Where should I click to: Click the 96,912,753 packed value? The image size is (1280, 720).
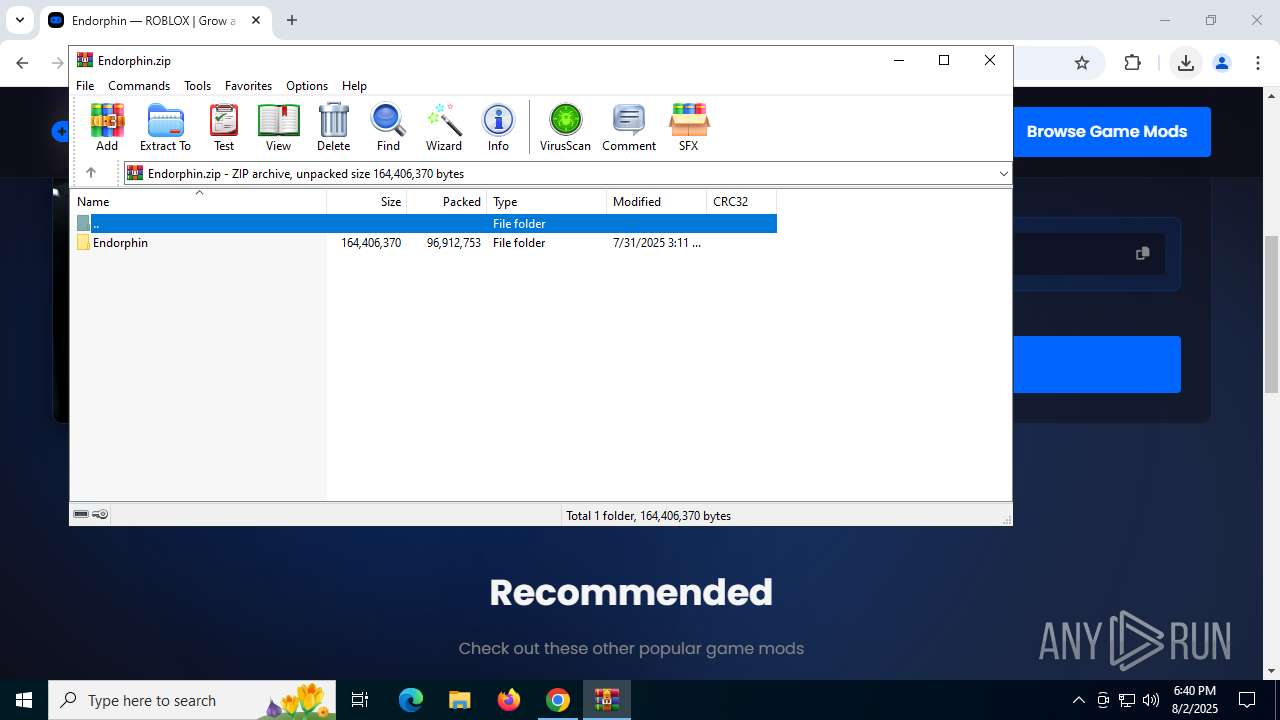tap(454, 243)
